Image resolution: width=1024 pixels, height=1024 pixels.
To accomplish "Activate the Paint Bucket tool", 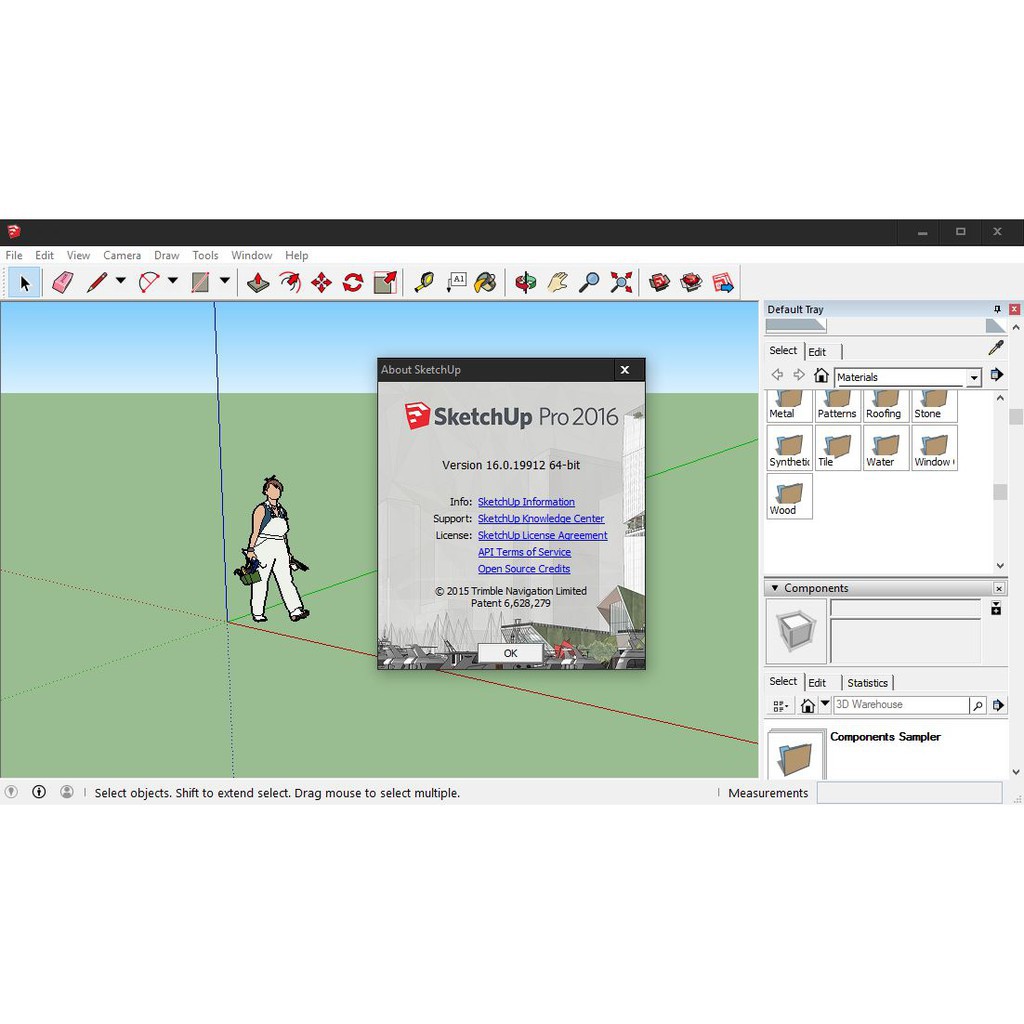I will tap(485, 283).
